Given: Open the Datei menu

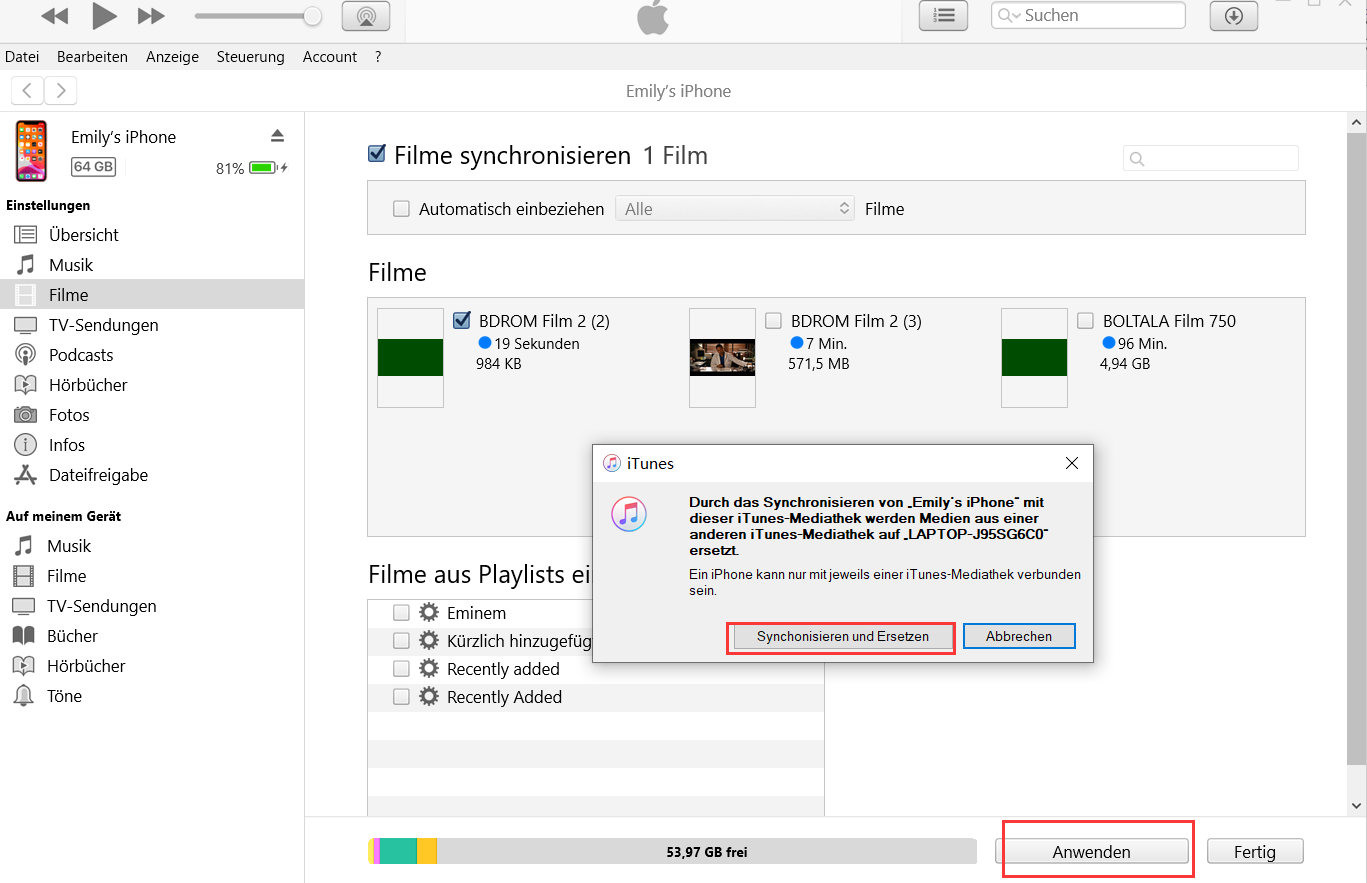Looking at the screenshot, I should click(22, 57).
